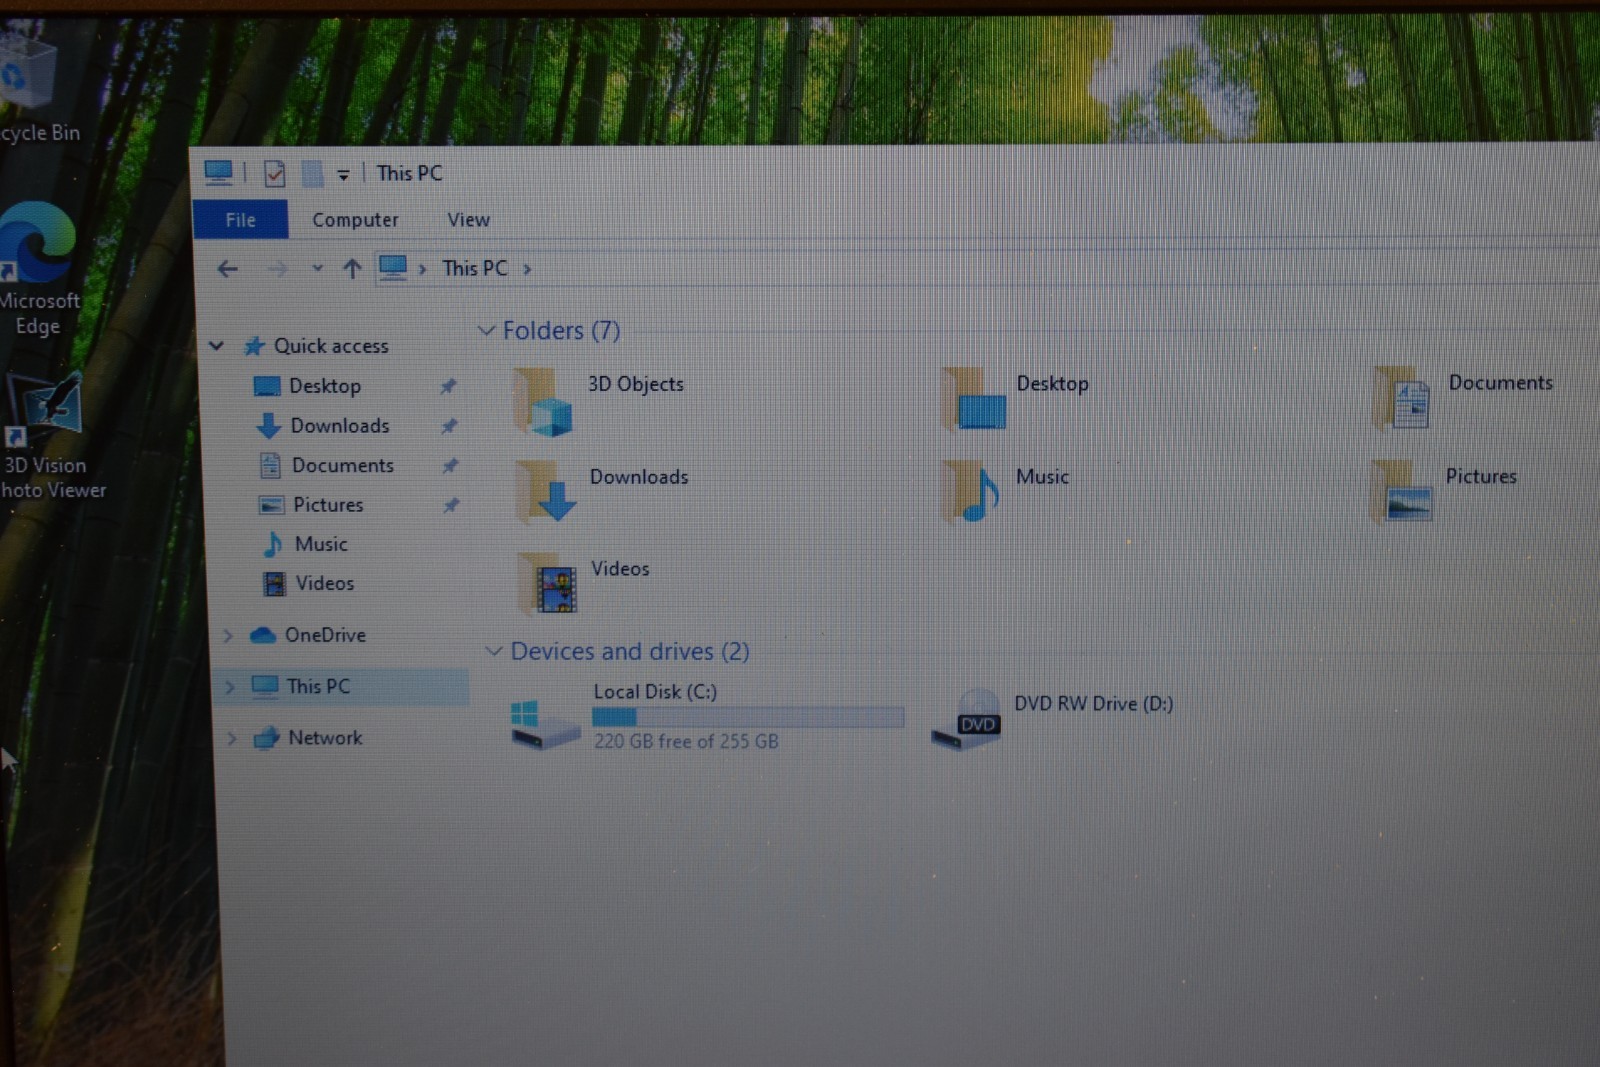Expand the This PC tree node
Image resolution: width=1600 pixels, height=1067 pixels.
click(x=230, y=687)
